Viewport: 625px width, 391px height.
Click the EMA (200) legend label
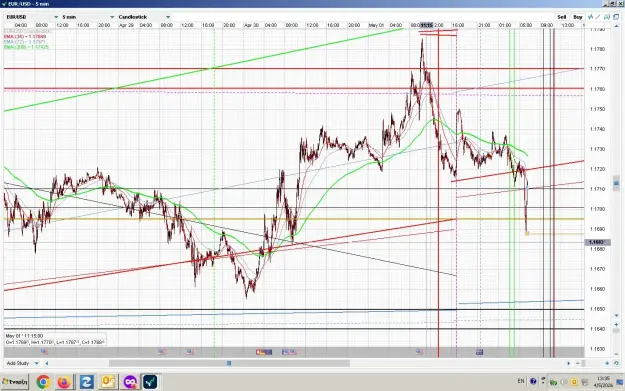[x=26, y=47]
